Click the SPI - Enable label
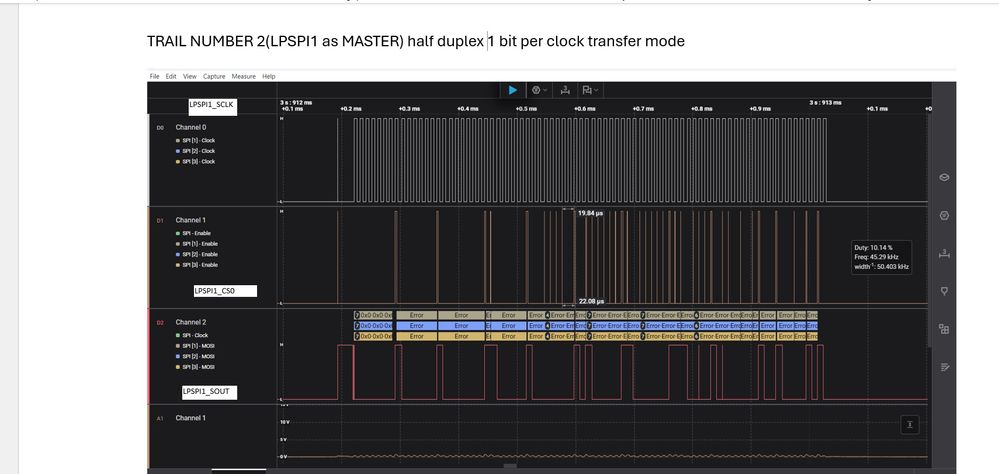 point(196,233)
